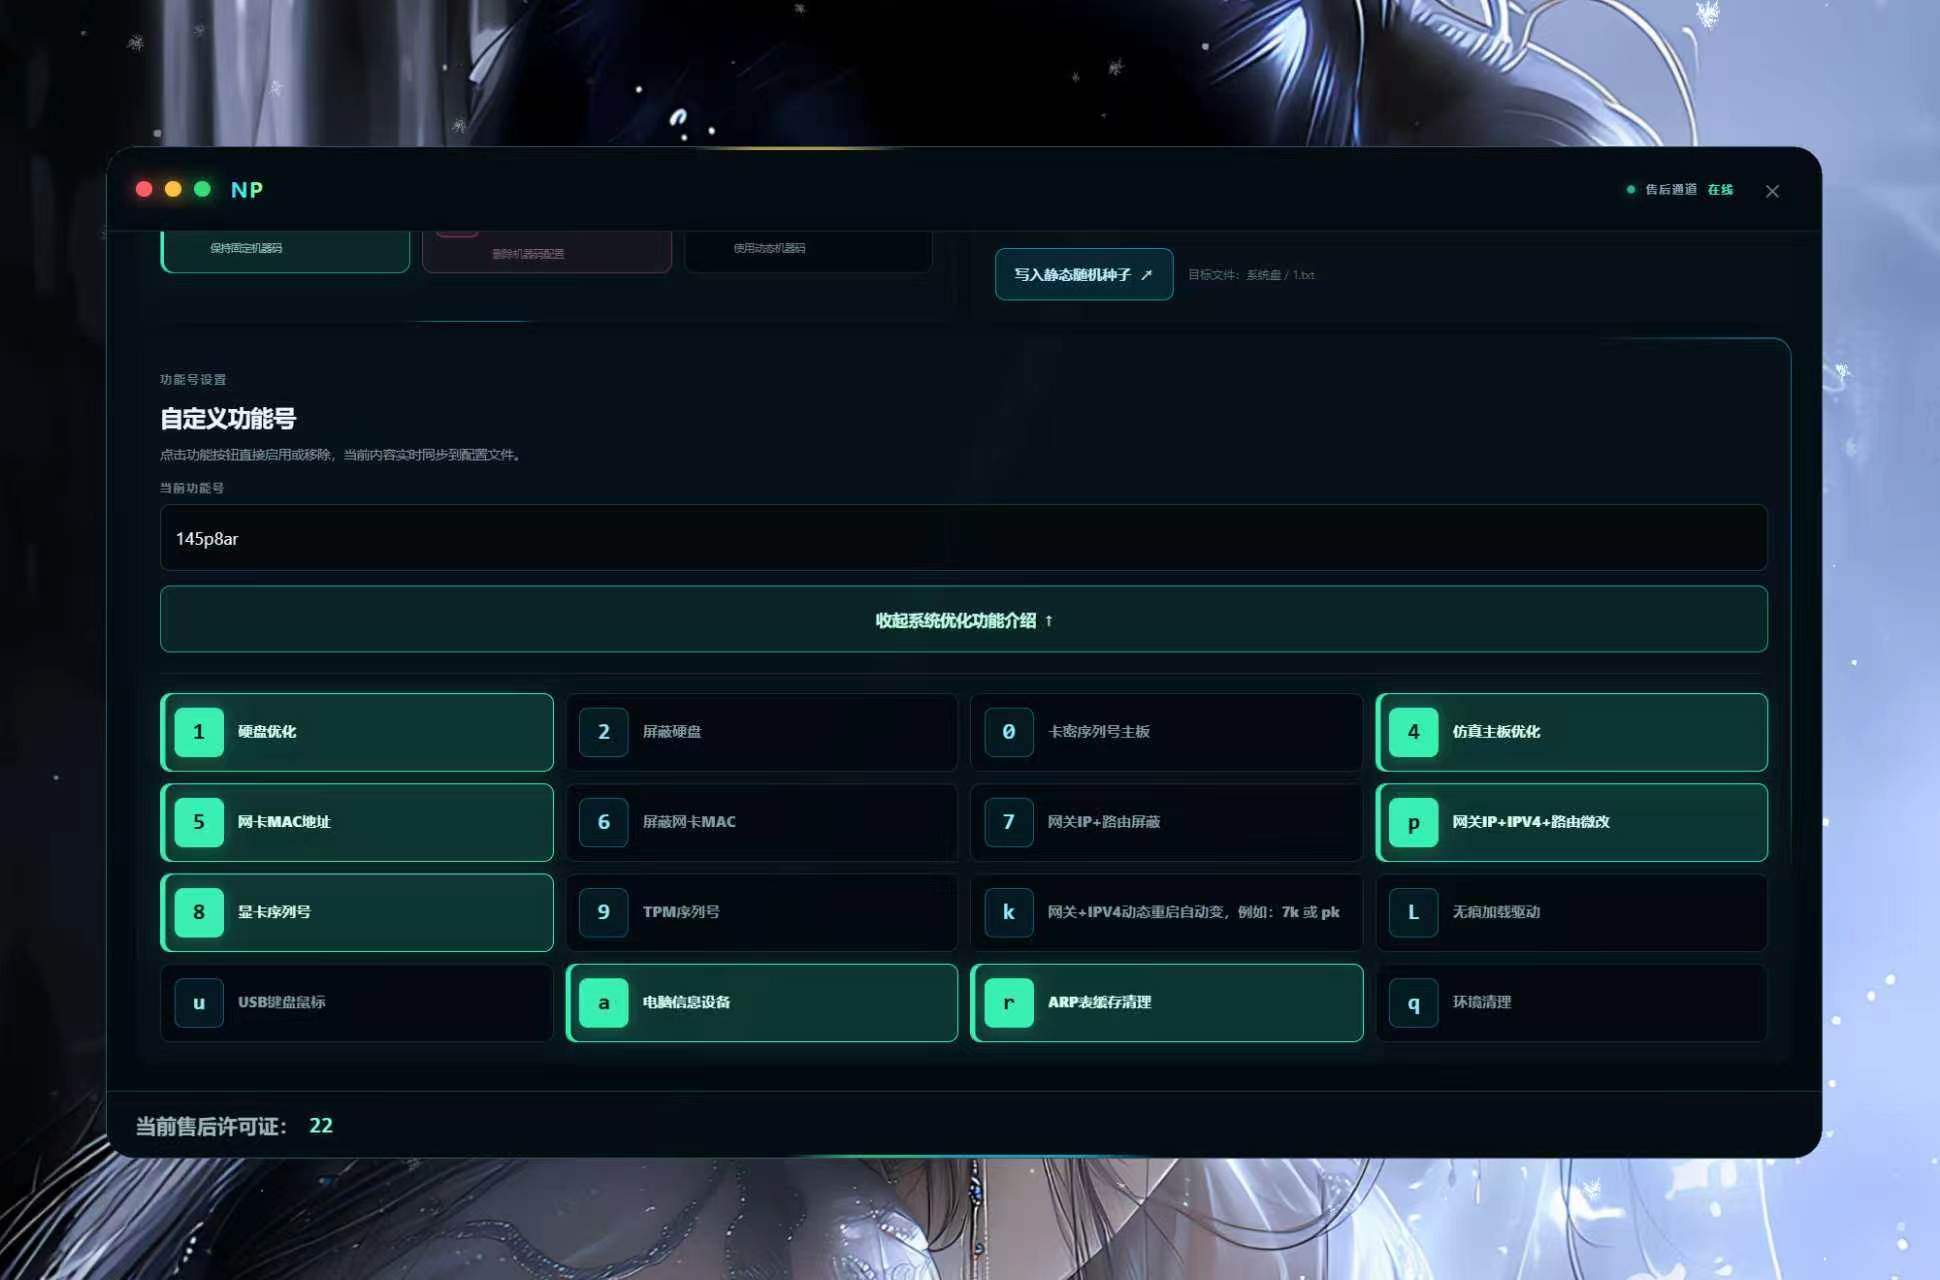Viewport: 1940px width, 1280px height.
Task: Select 使用动态机器码 option
Action: tap(808, 250)
